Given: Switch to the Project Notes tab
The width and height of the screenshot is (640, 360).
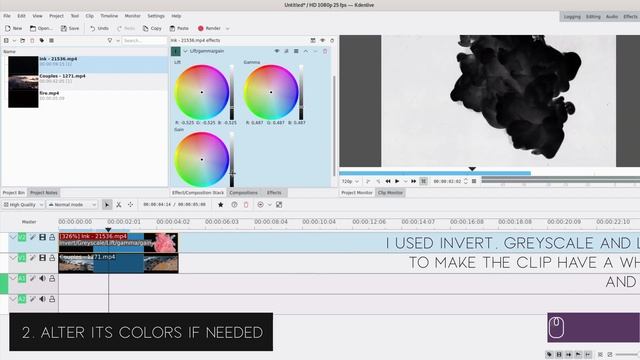Looking at the screenshot, I should tap(44, 193).
